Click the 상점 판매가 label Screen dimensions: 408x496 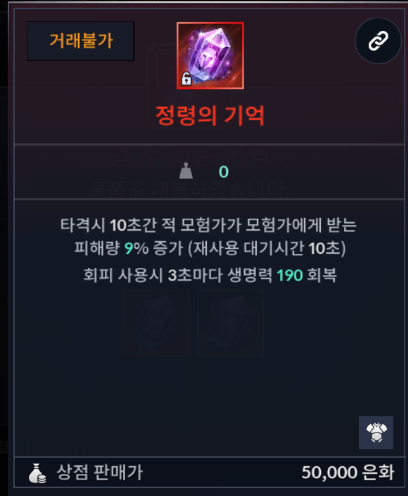point(100,472)
